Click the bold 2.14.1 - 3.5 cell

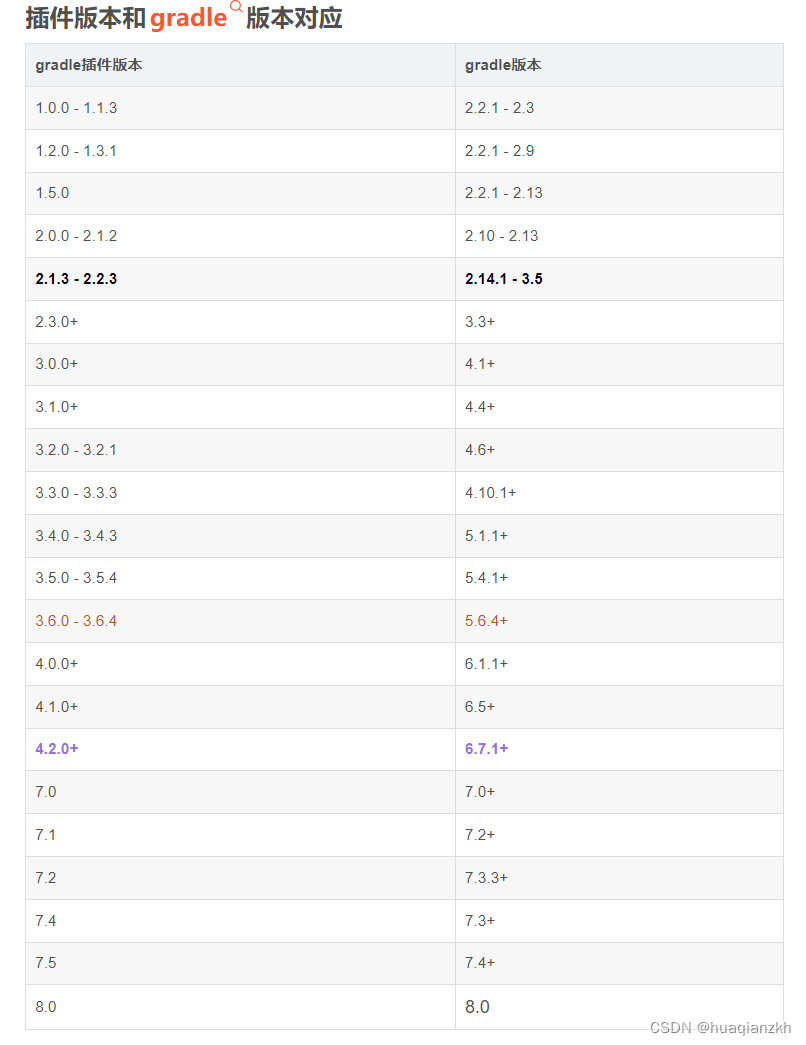click(619, 279)
